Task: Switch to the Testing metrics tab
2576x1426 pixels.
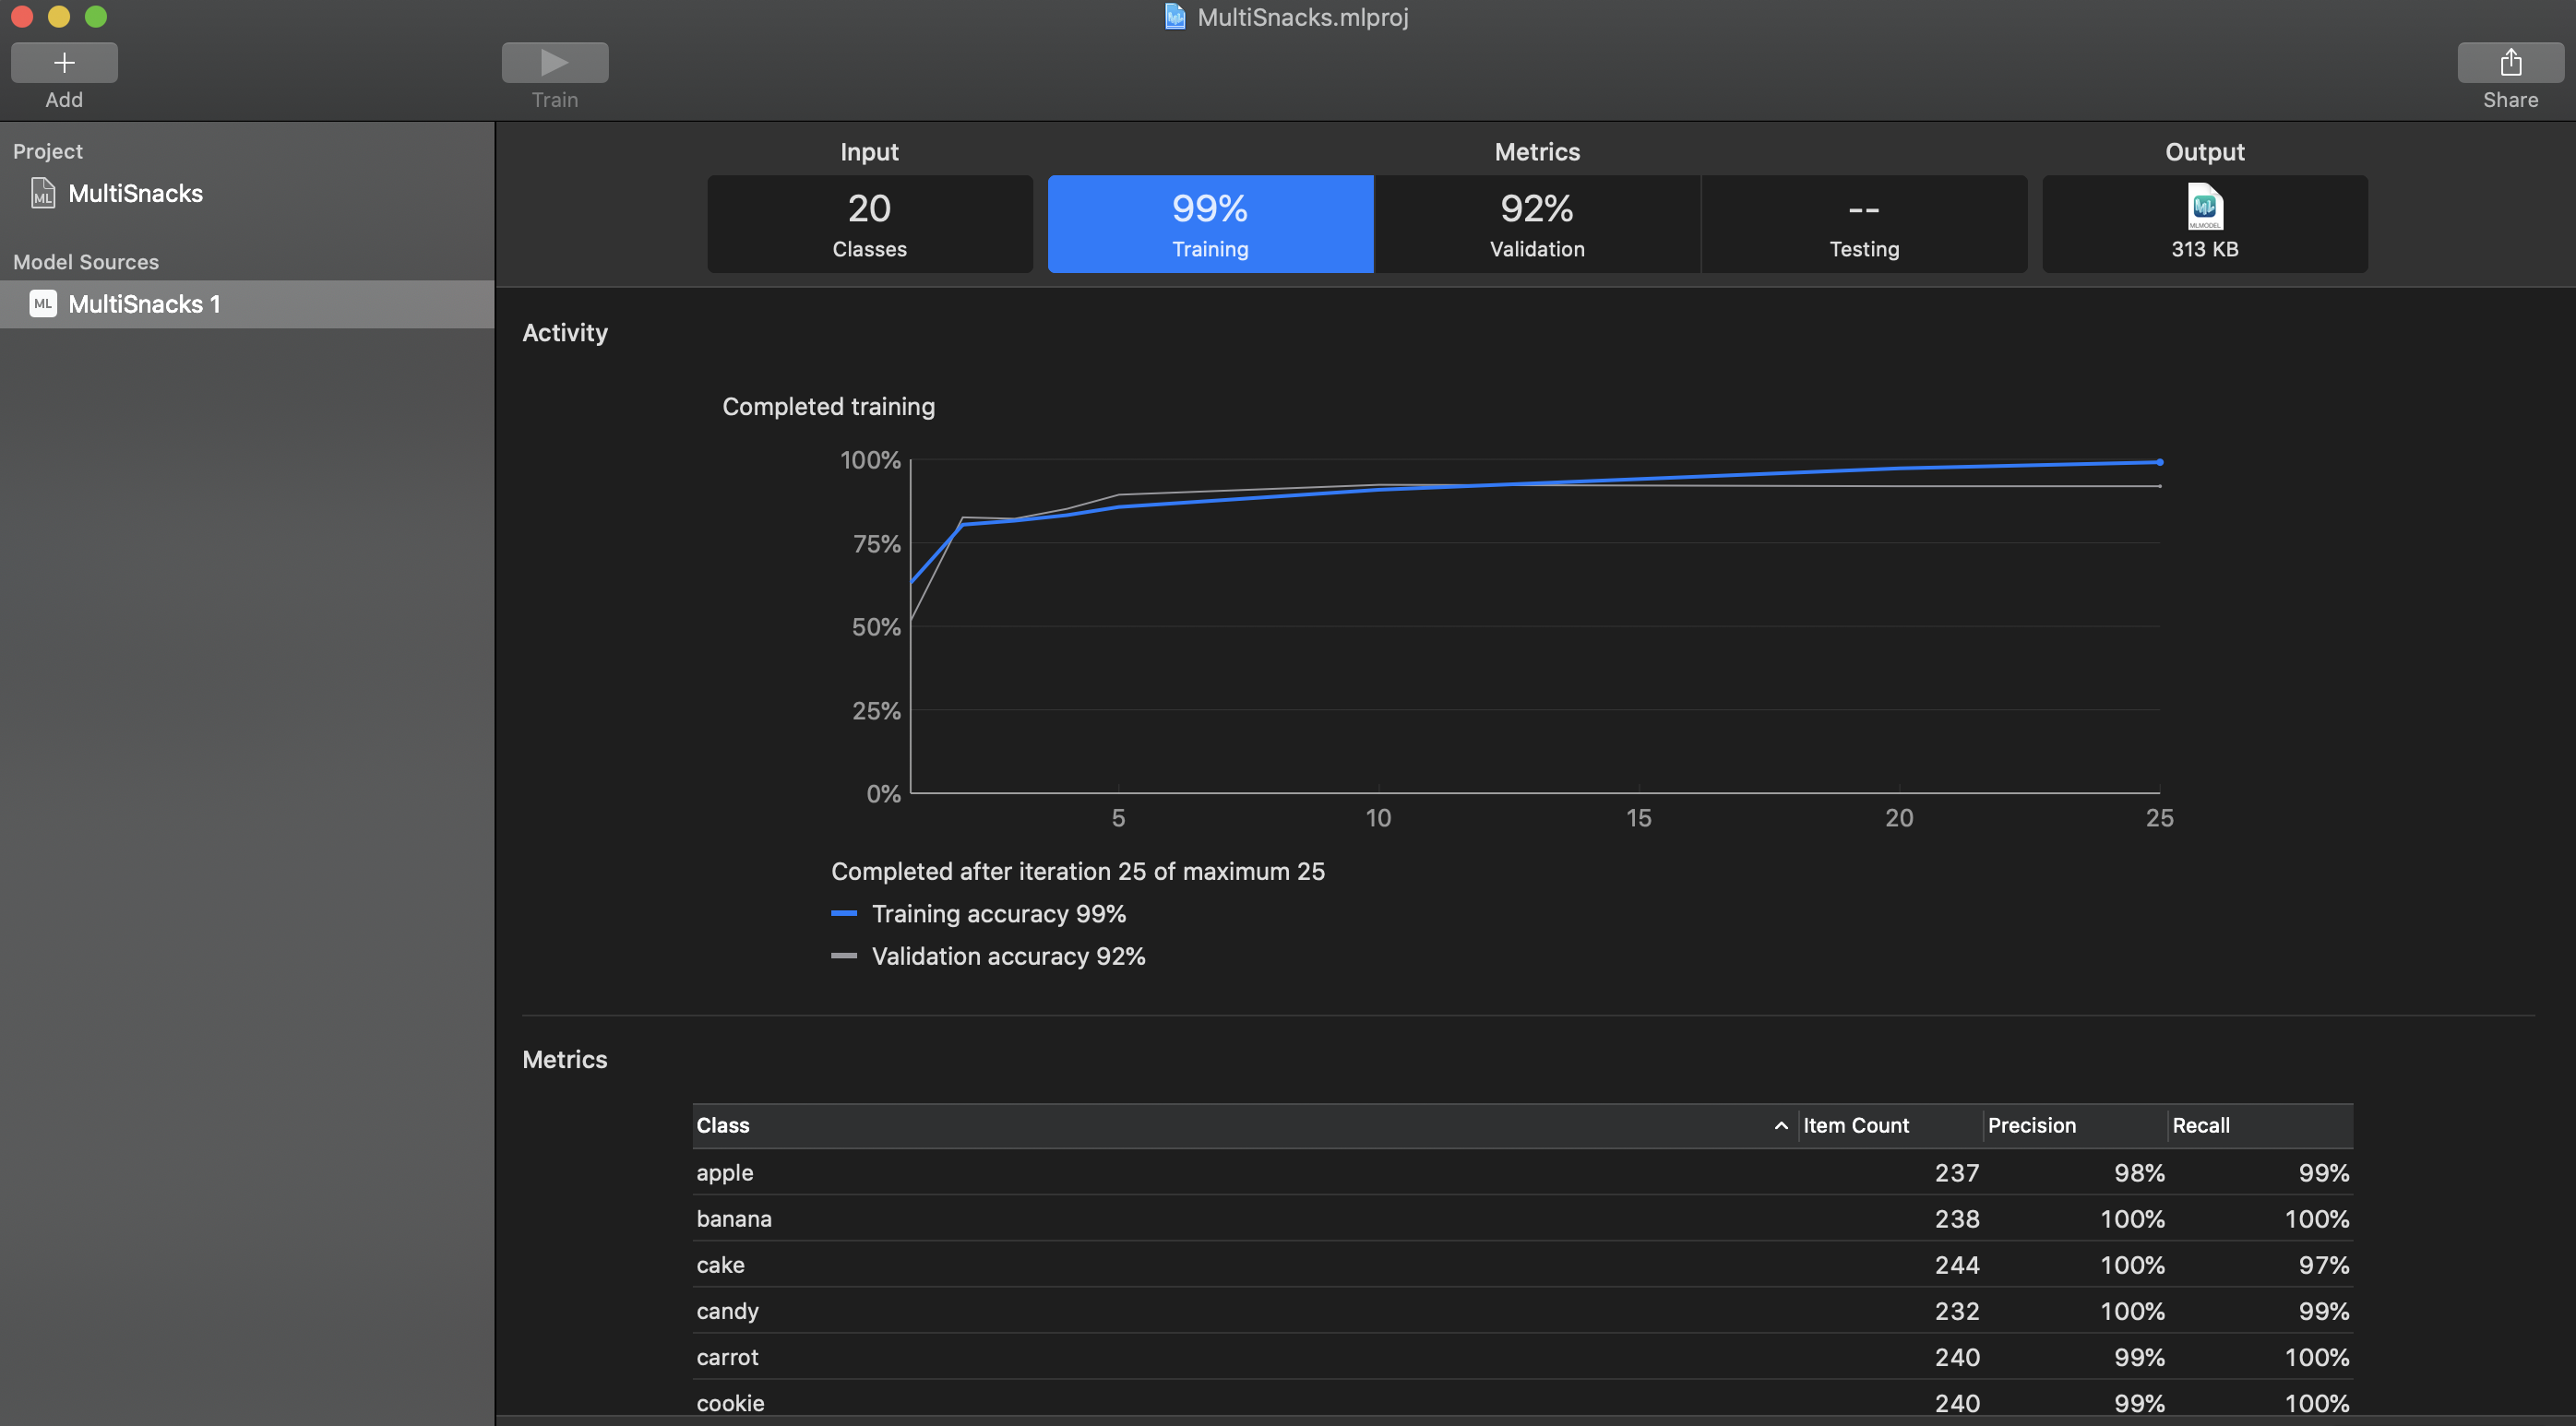Action: 1864,224
